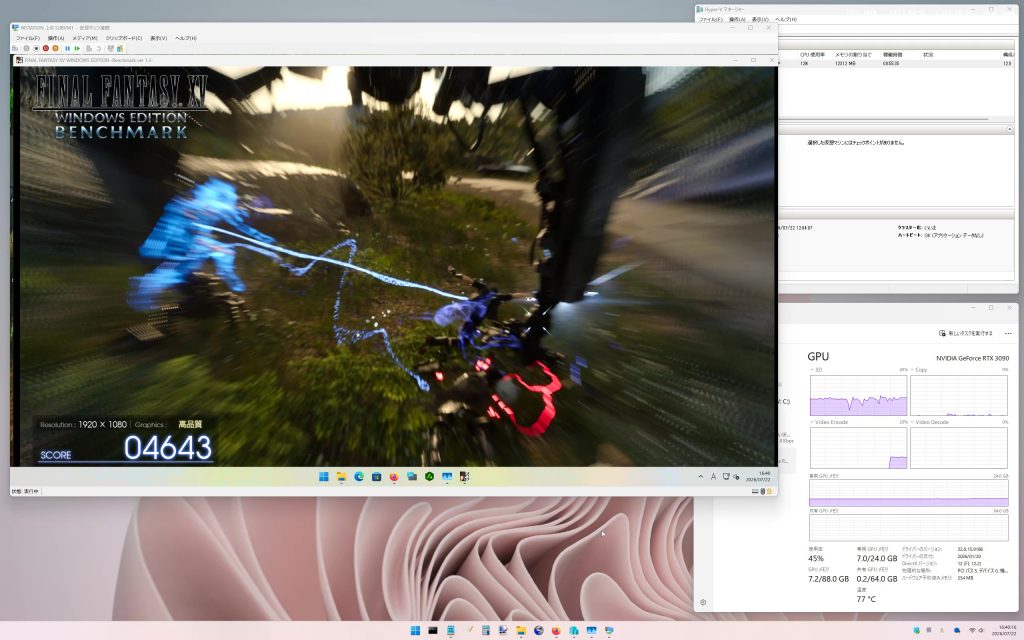Click the dedicated GPU memory usage graph
Image resolution: width=1024 pixels, height=640 pixels.
[908, 493]
